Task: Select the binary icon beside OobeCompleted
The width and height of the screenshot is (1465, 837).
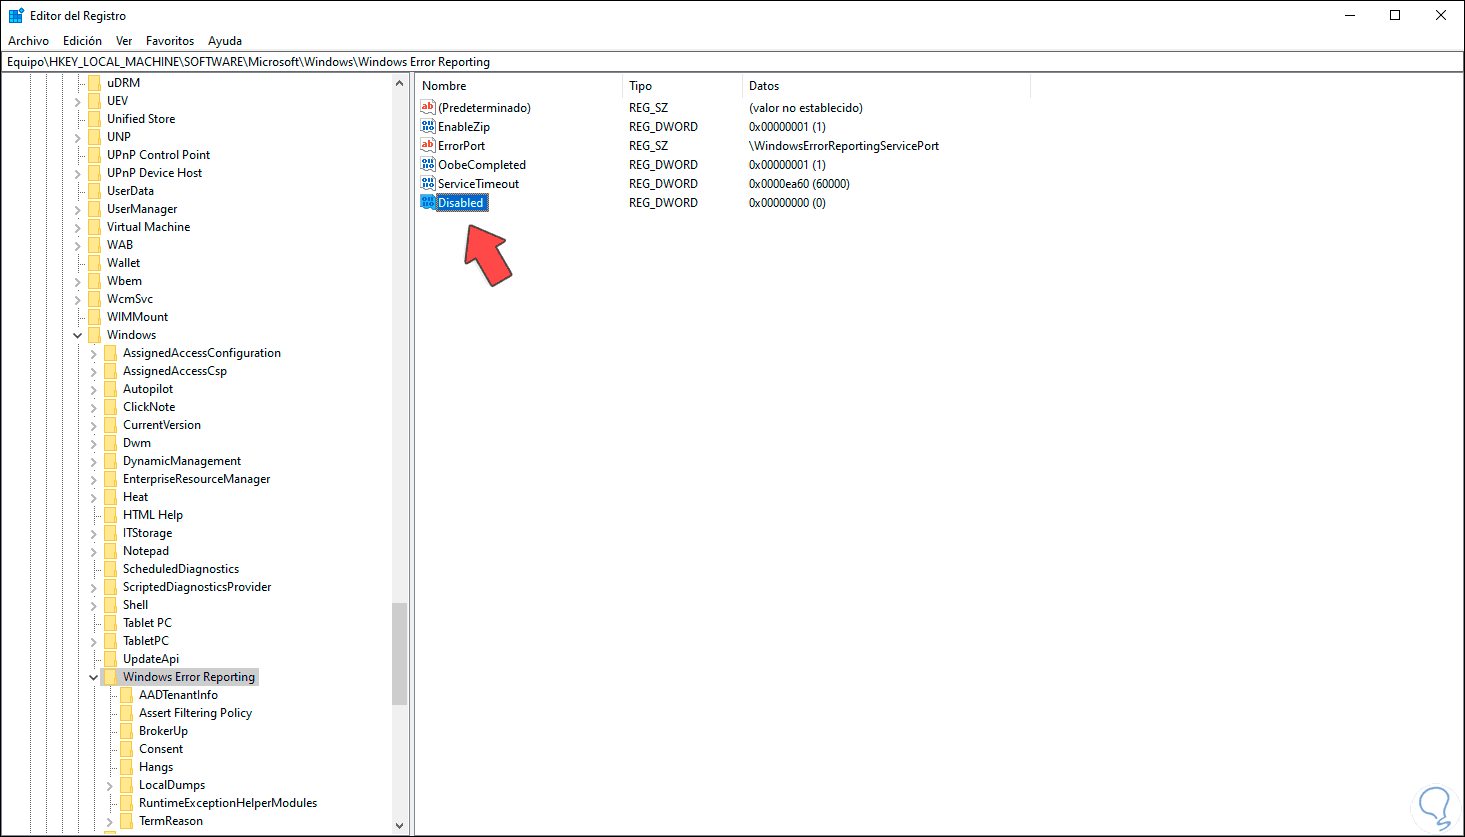Action: pos(428,164)
